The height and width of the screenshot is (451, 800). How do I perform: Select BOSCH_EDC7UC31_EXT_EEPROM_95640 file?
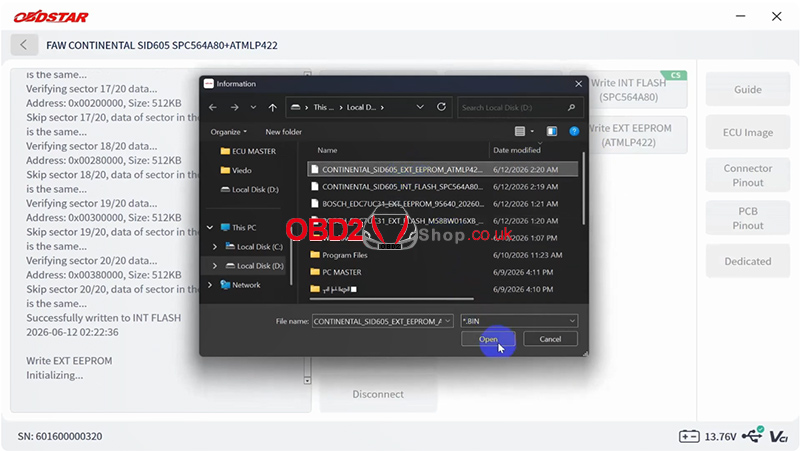pos(443,204)
